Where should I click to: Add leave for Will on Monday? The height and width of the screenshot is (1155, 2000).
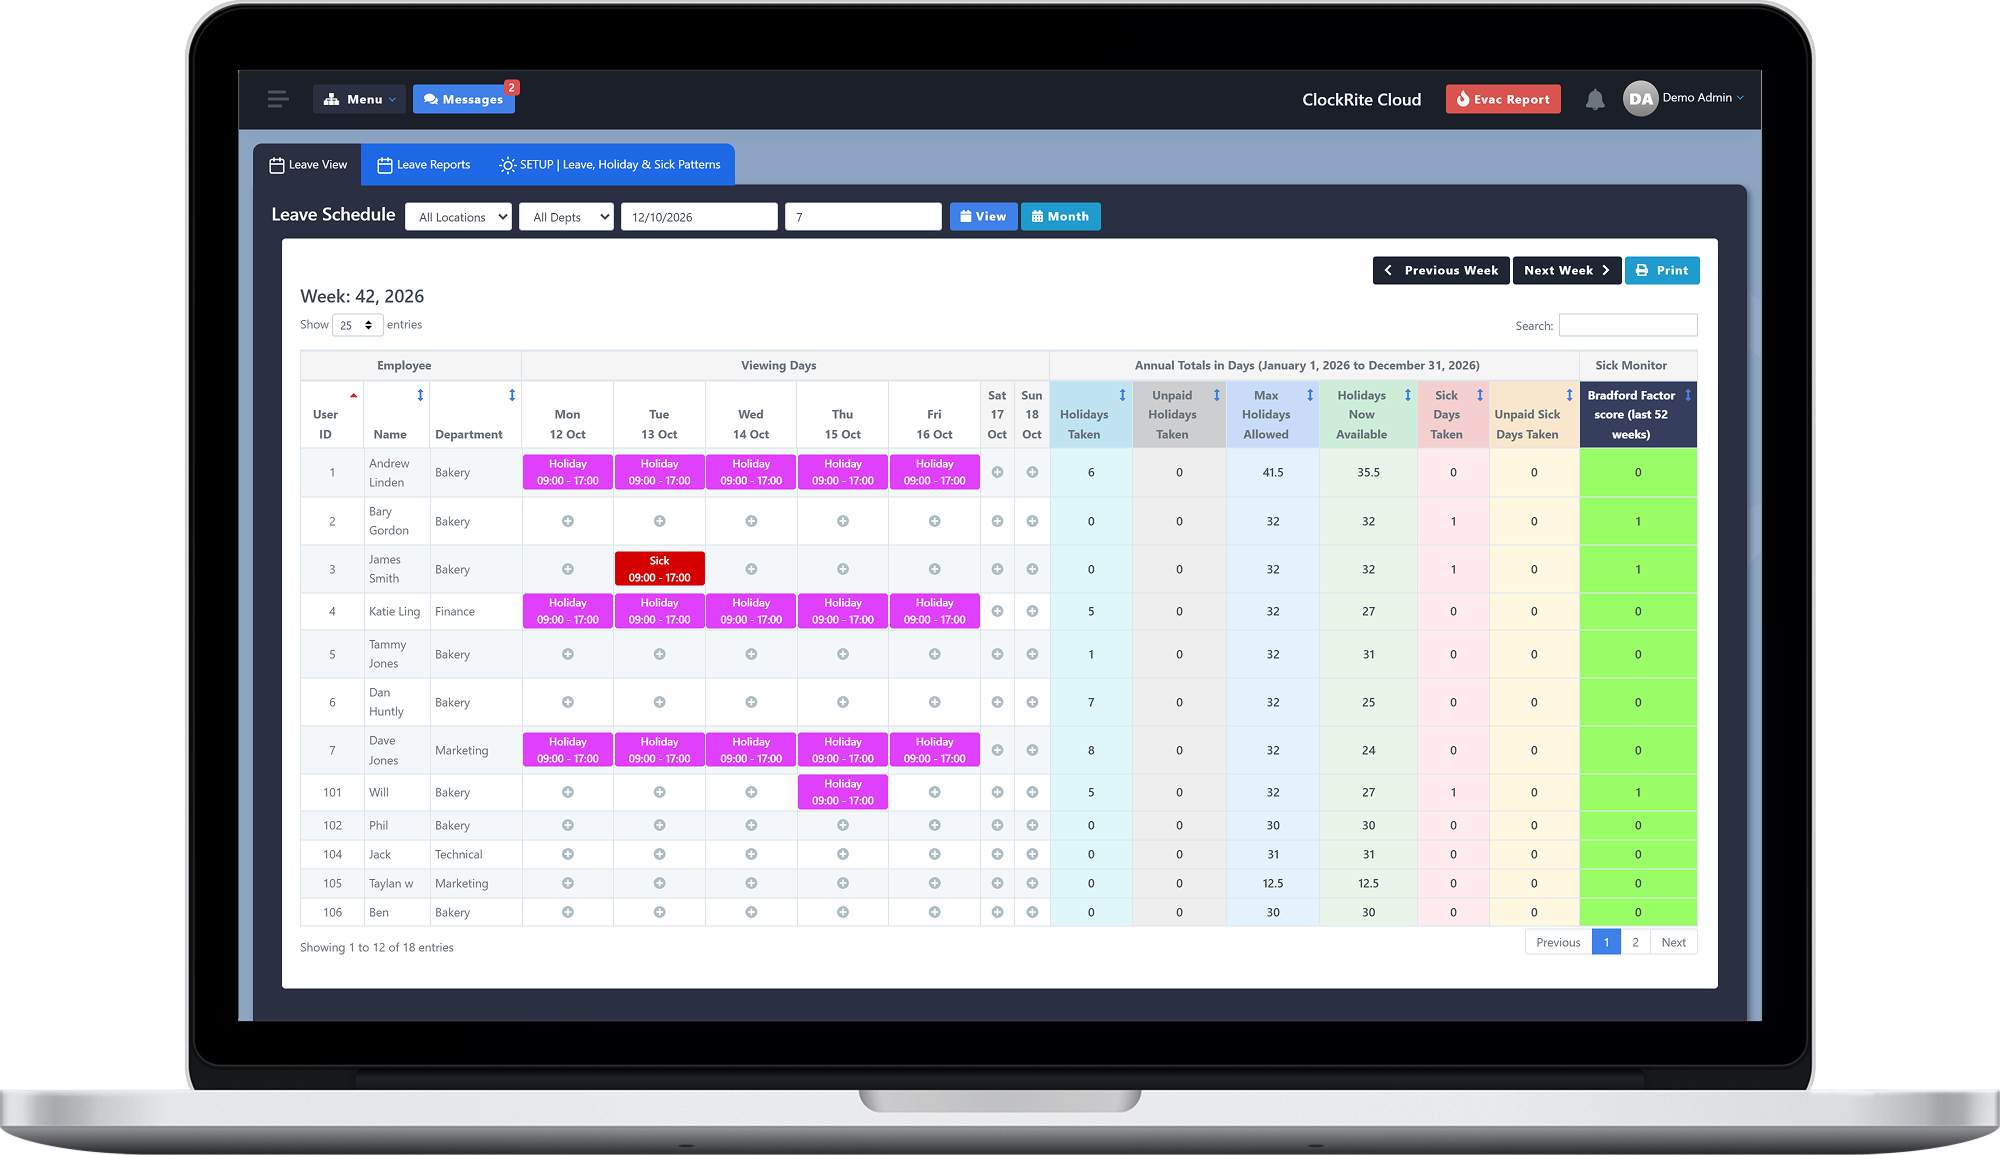point(567,792)
